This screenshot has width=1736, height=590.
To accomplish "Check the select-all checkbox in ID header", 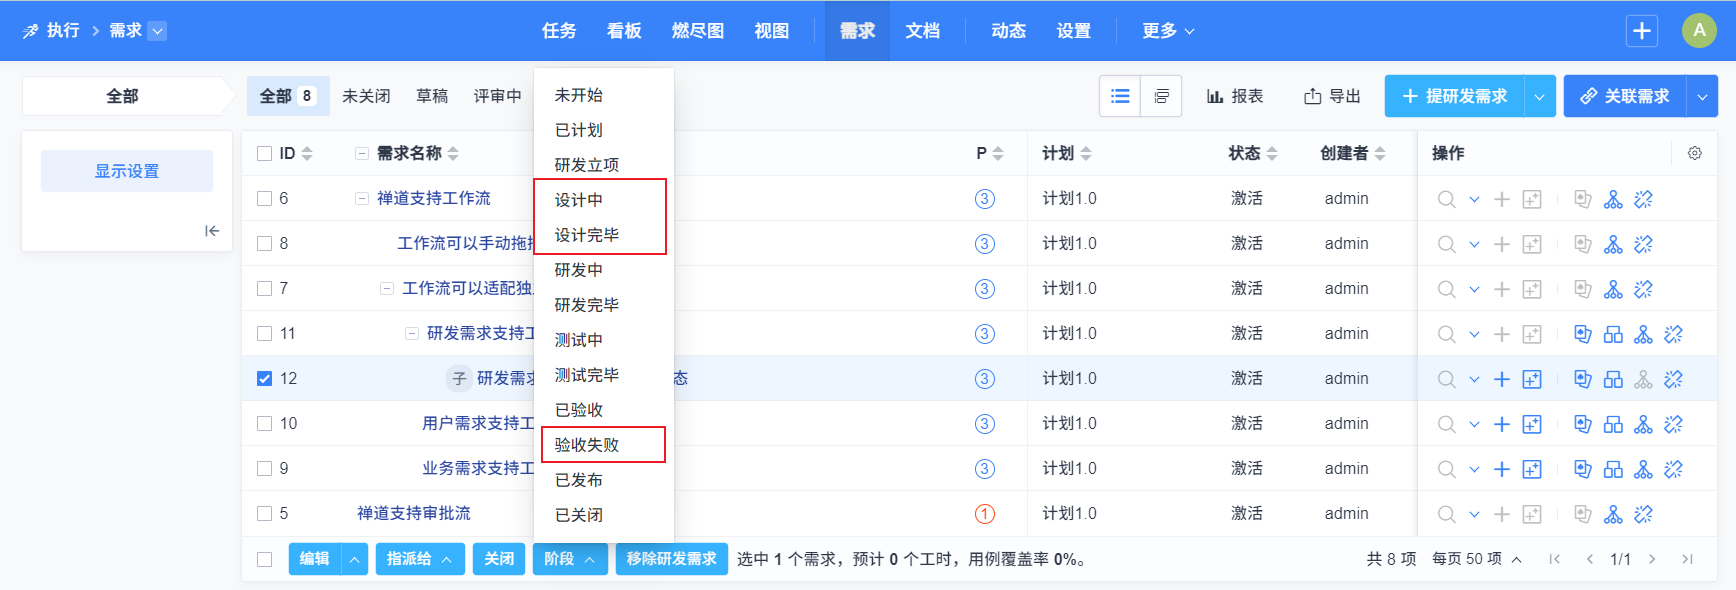I will 264,153.
